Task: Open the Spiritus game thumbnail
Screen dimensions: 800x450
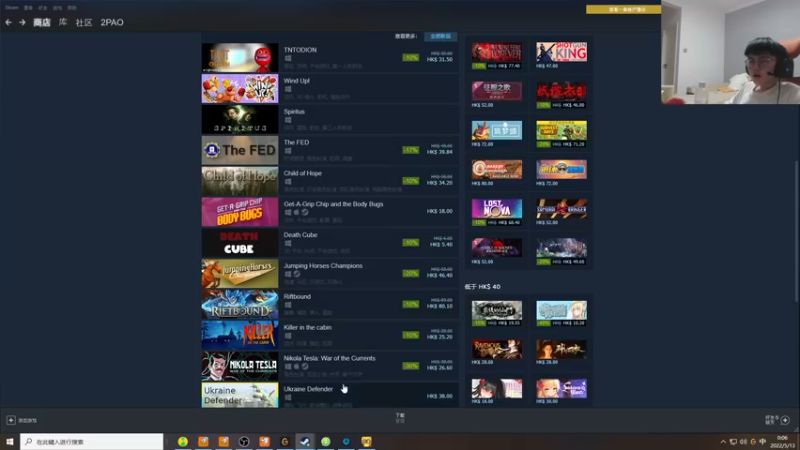Action: pyautogui.click(x=240, y=119)
